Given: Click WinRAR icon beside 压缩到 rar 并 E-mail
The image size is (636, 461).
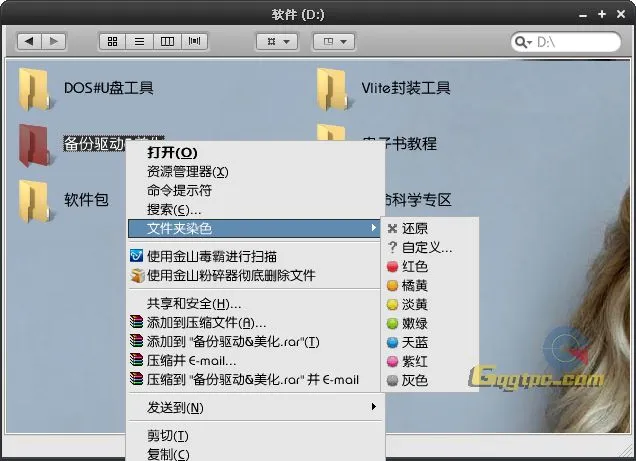Looking at the screenshot, I should click(137, 378).
